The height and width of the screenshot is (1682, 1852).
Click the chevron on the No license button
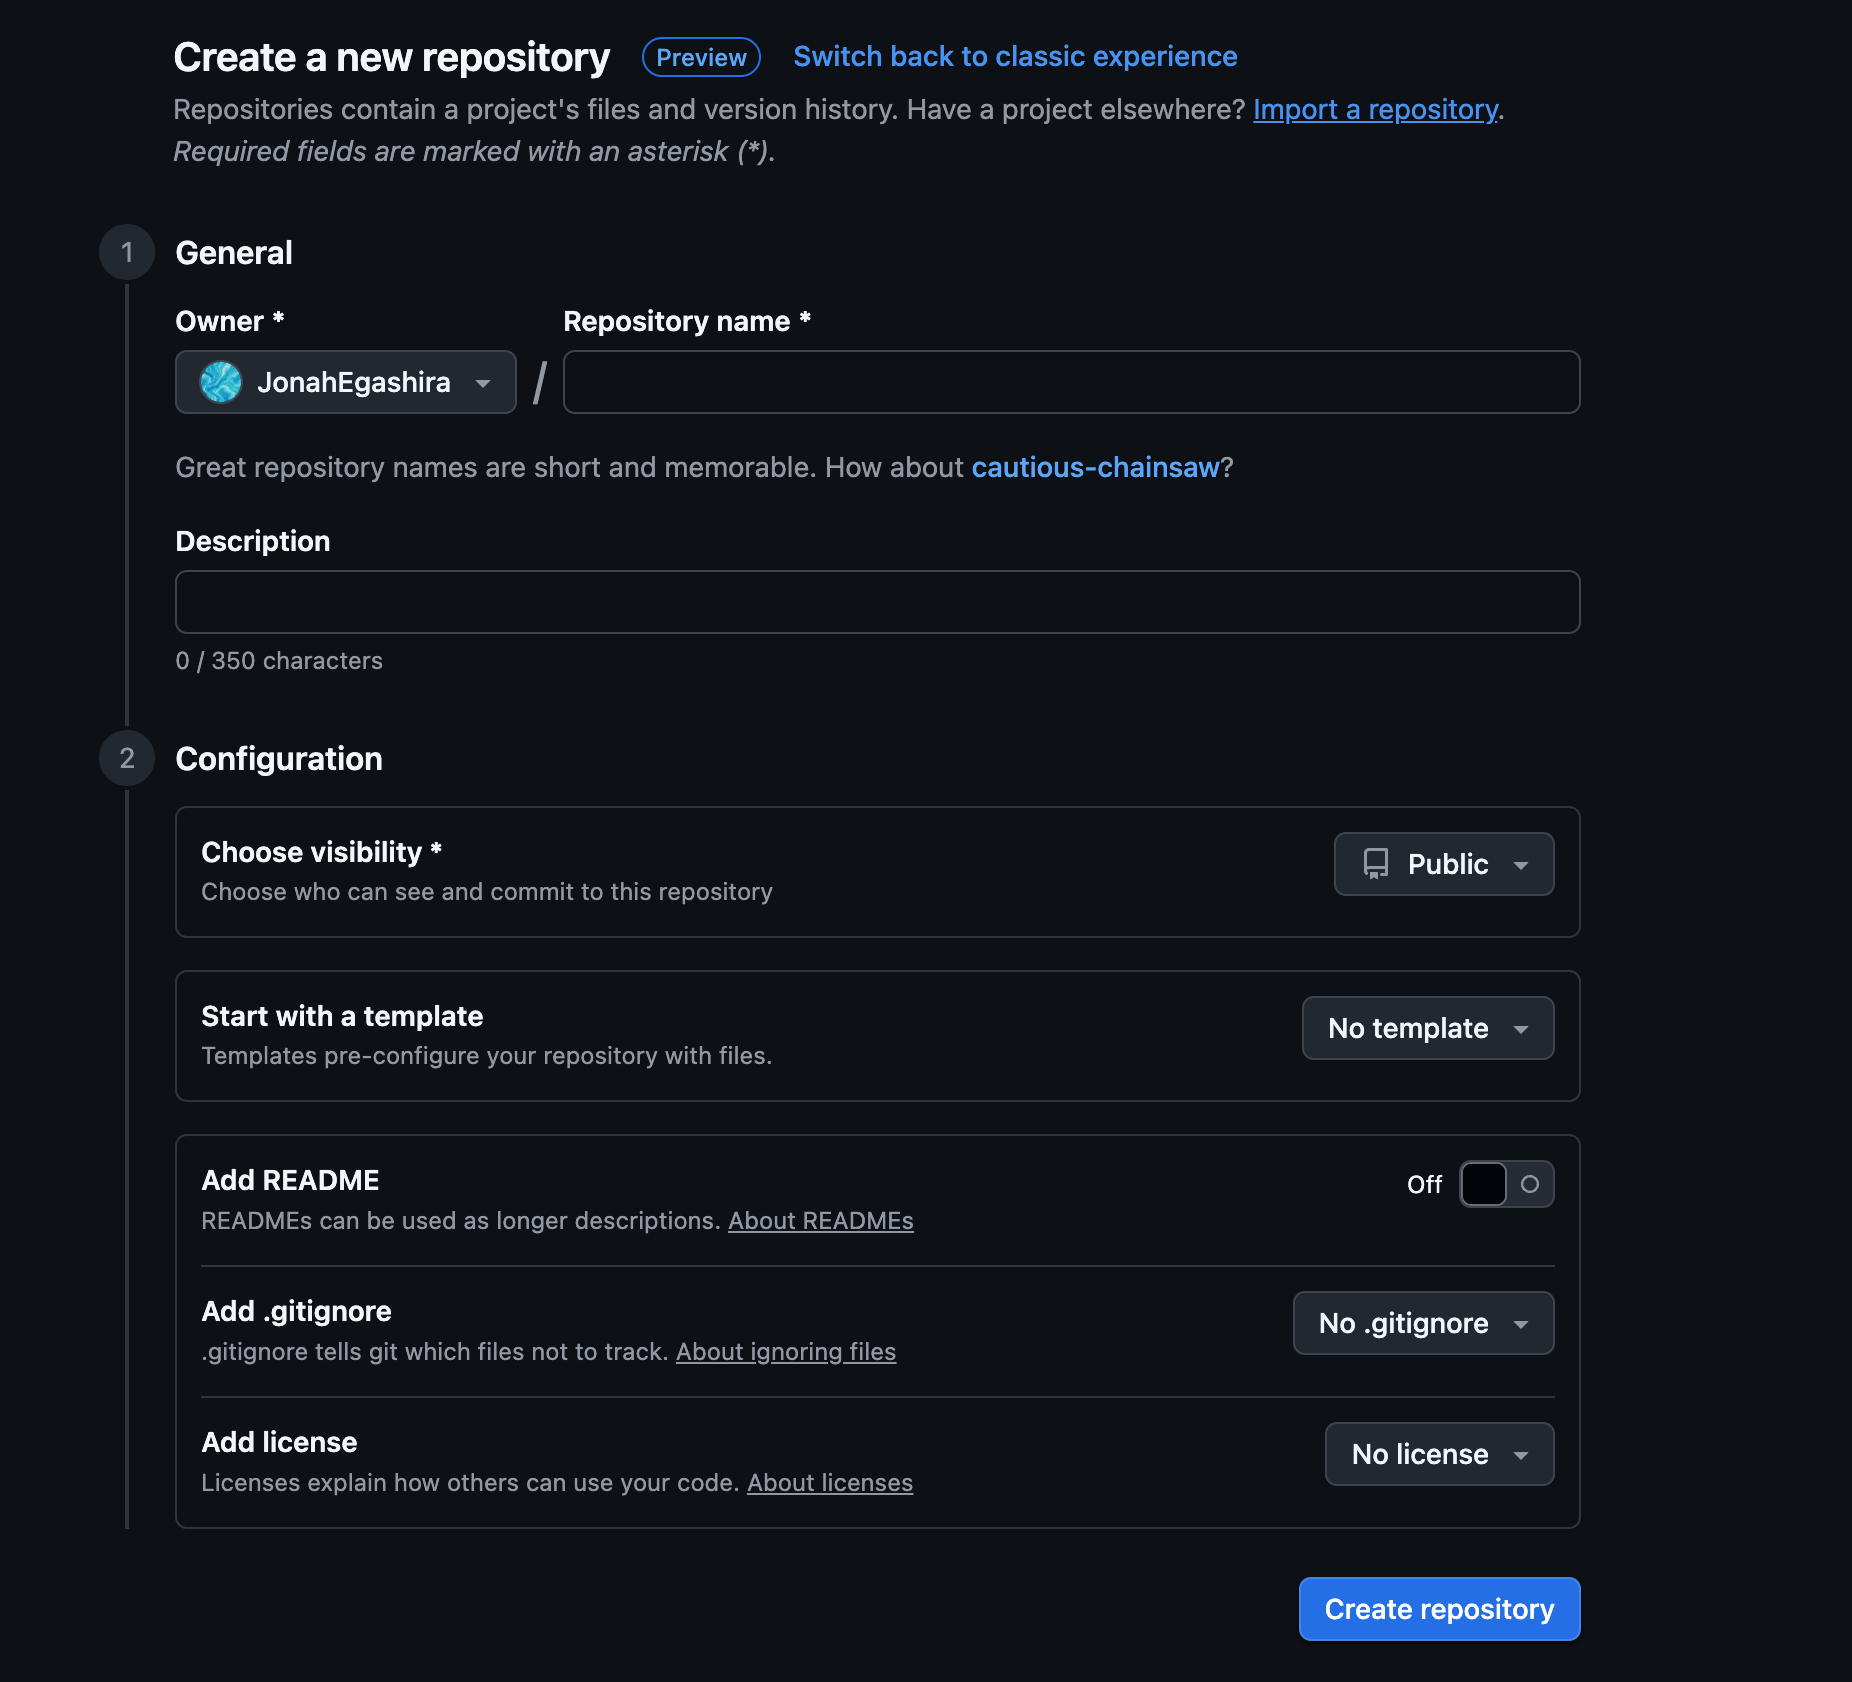(x=1521, y=1455)
